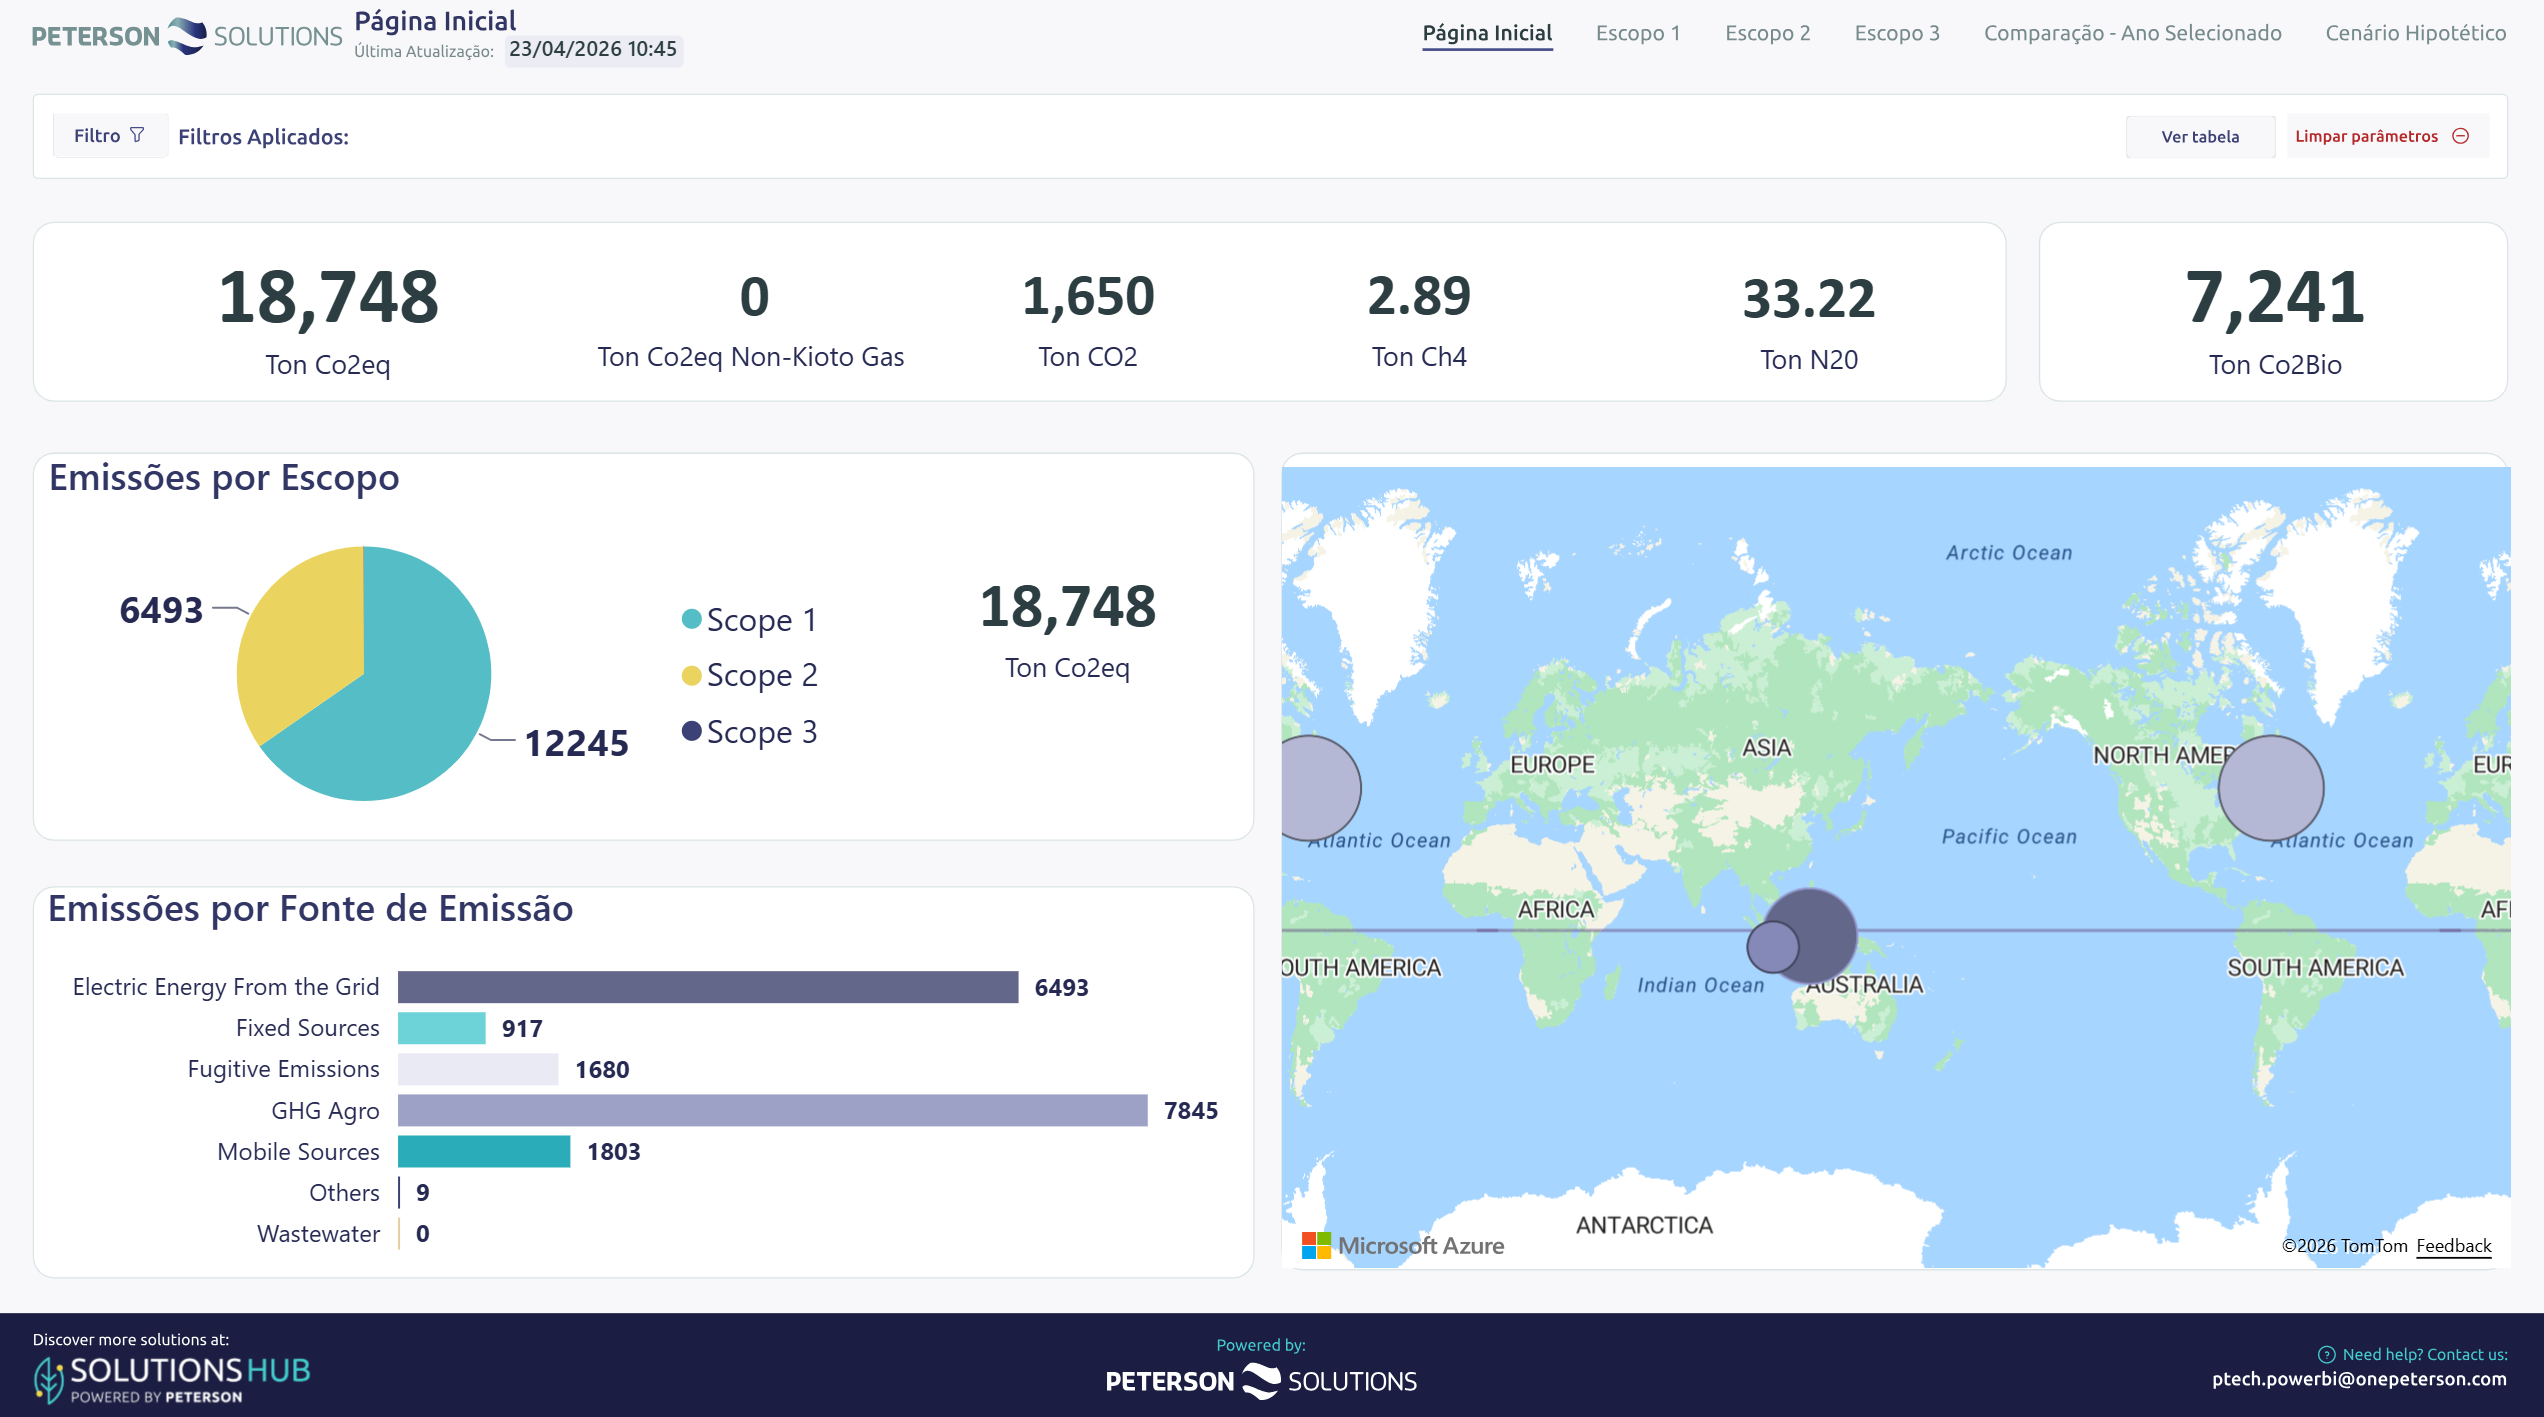Click the 2.89 Ton Ch4 value
This screenshot has width=2544, height=1417.
(1419, 296)
